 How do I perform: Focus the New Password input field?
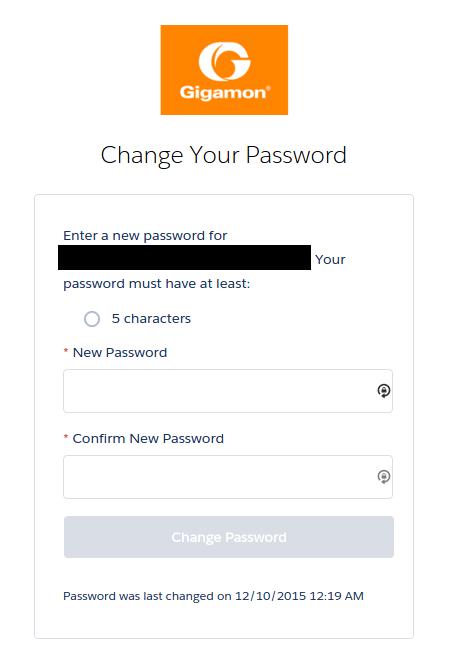coord(228,391)
